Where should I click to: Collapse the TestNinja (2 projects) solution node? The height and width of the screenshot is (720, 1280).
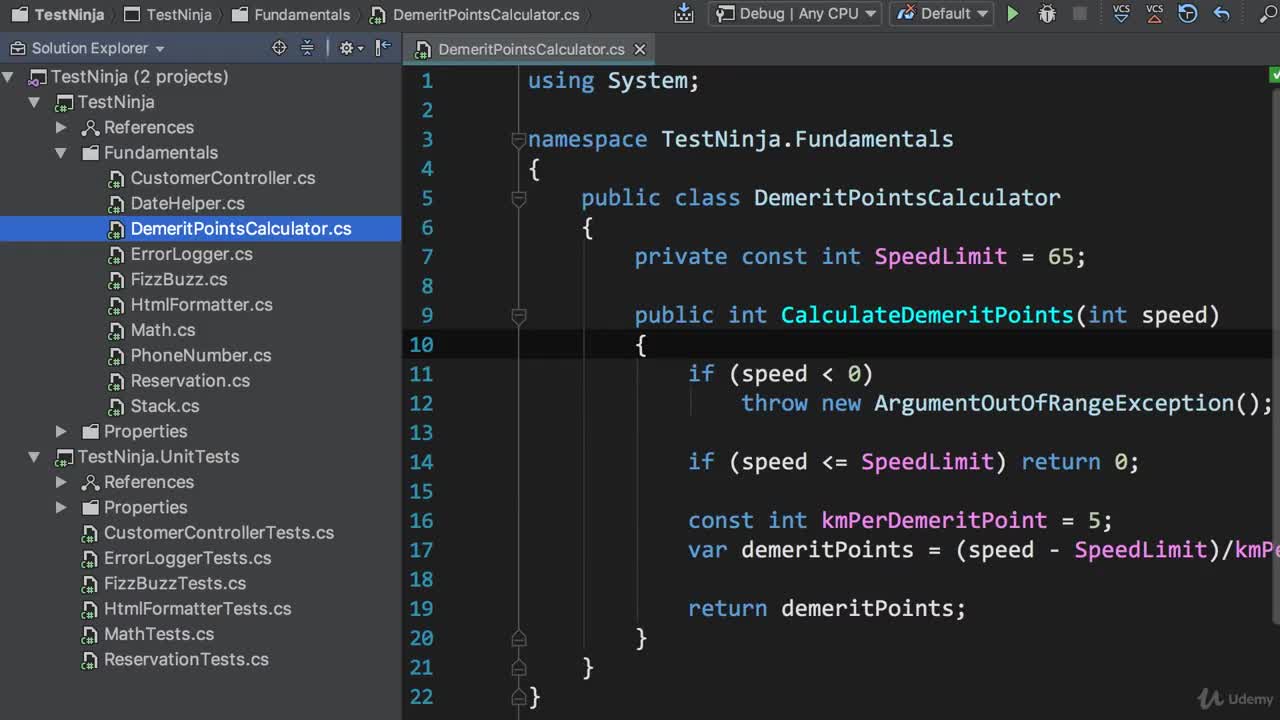(8, 77)
